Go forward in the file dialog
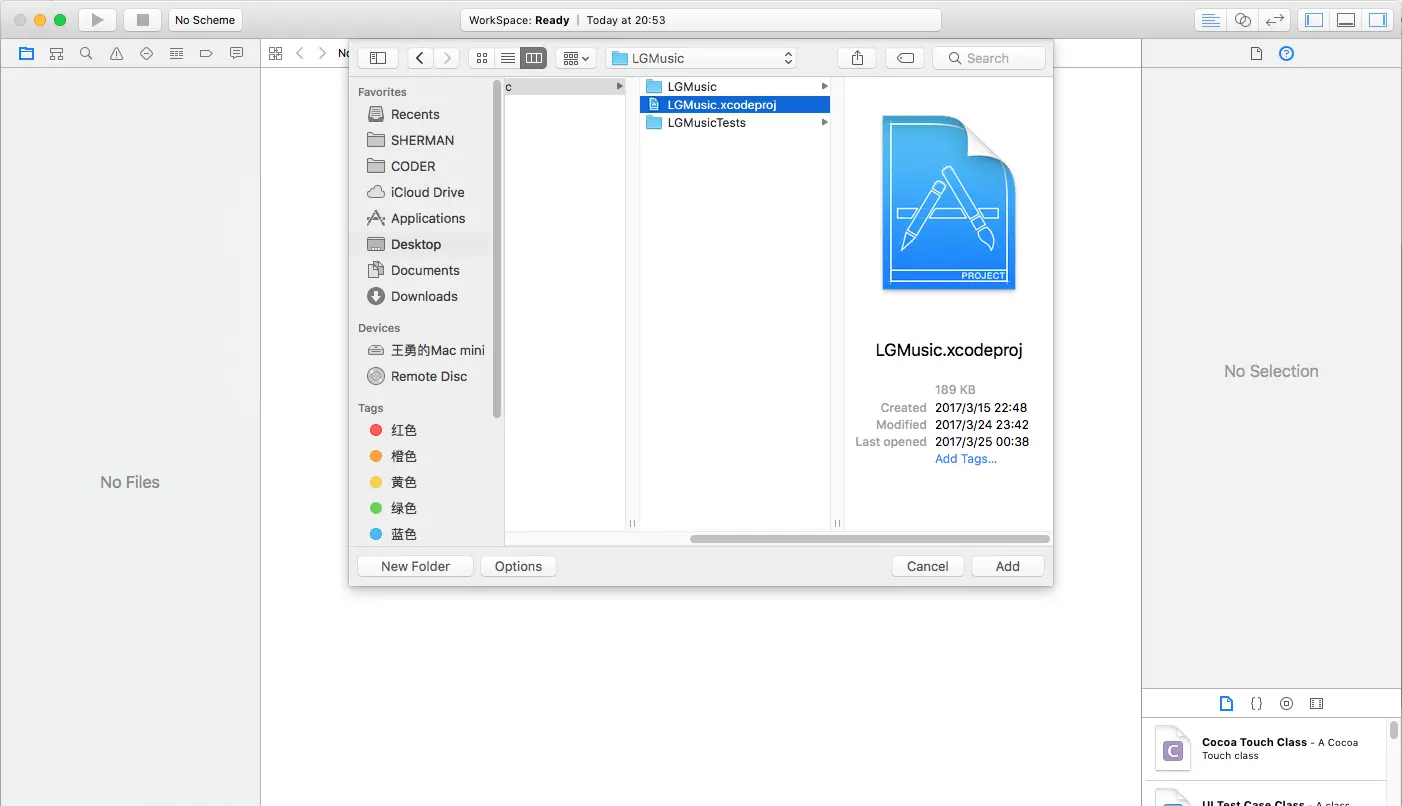1402x806 pixels. tap(448, 58)
